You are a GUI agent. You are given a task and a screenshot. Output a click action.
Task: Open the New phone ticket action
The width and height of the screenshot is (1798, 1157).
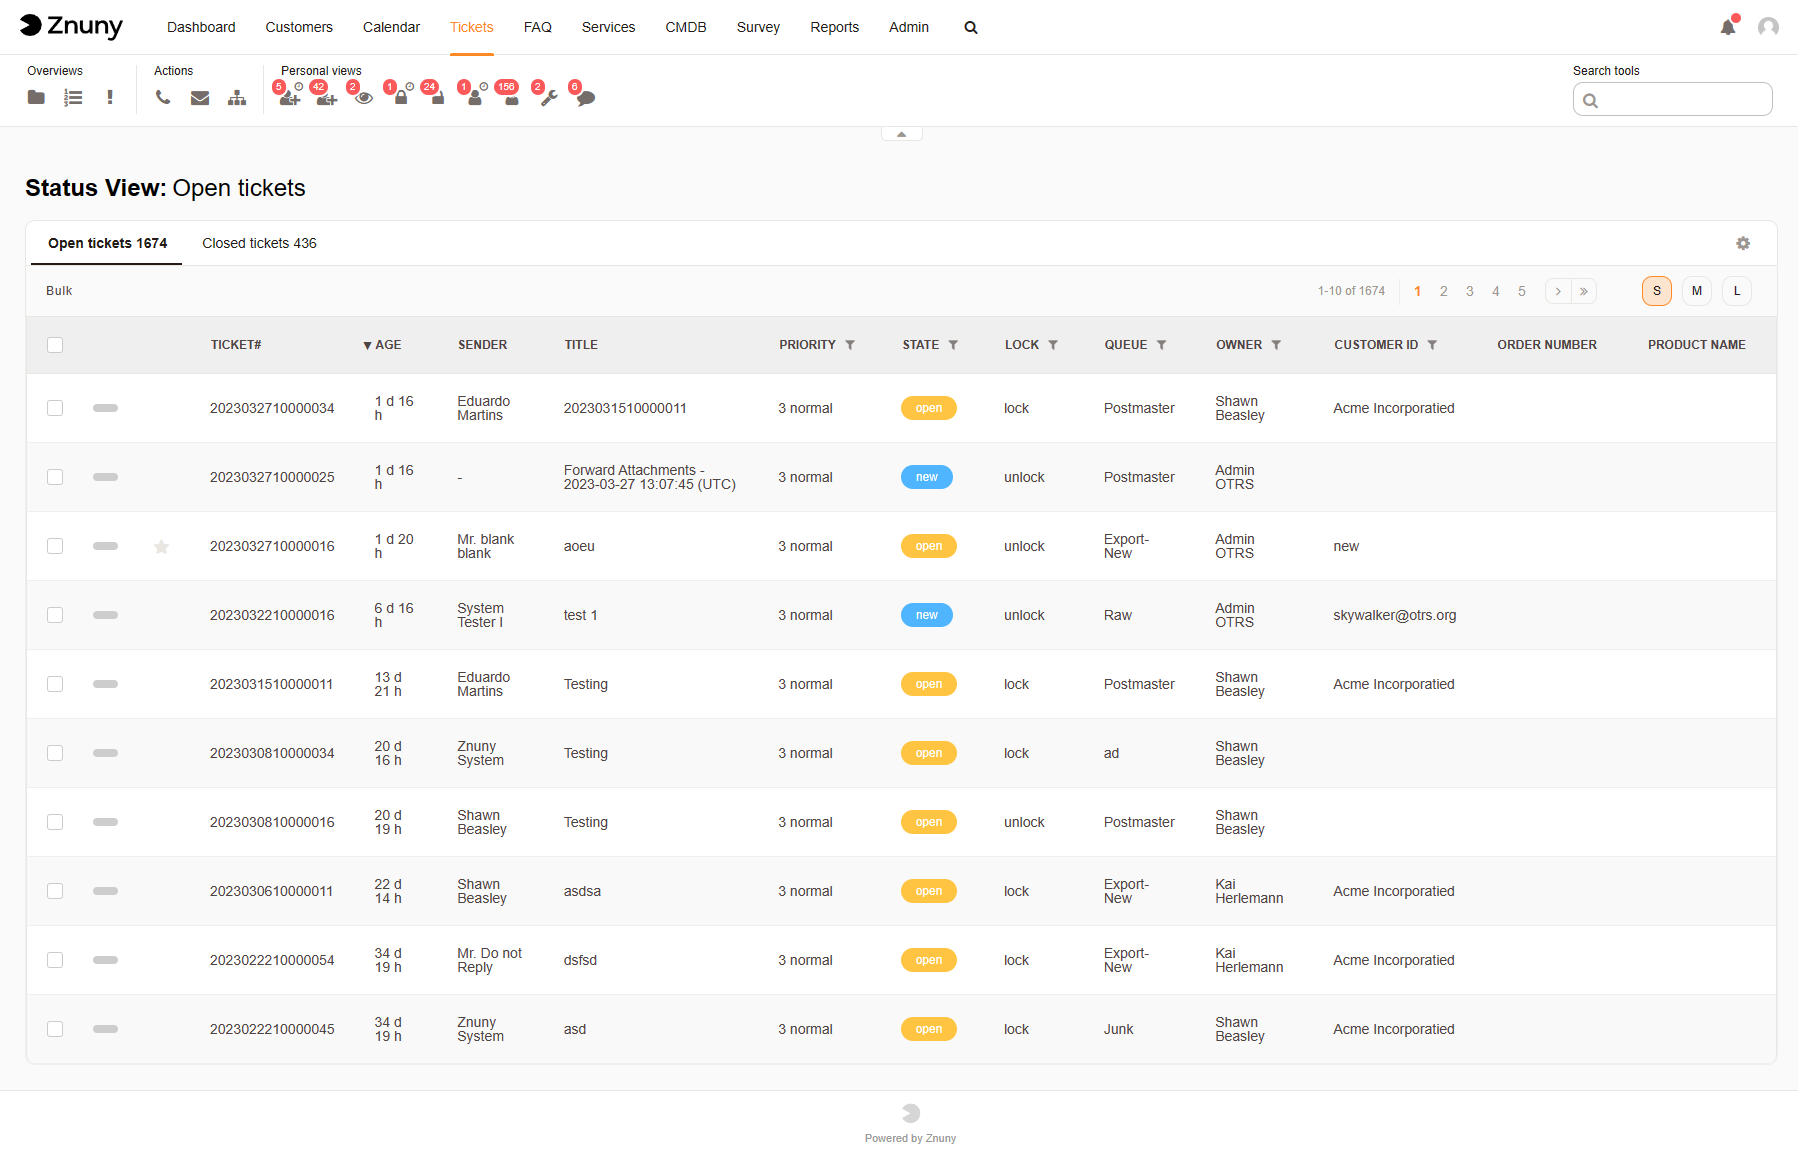click(x=163, y=97)
